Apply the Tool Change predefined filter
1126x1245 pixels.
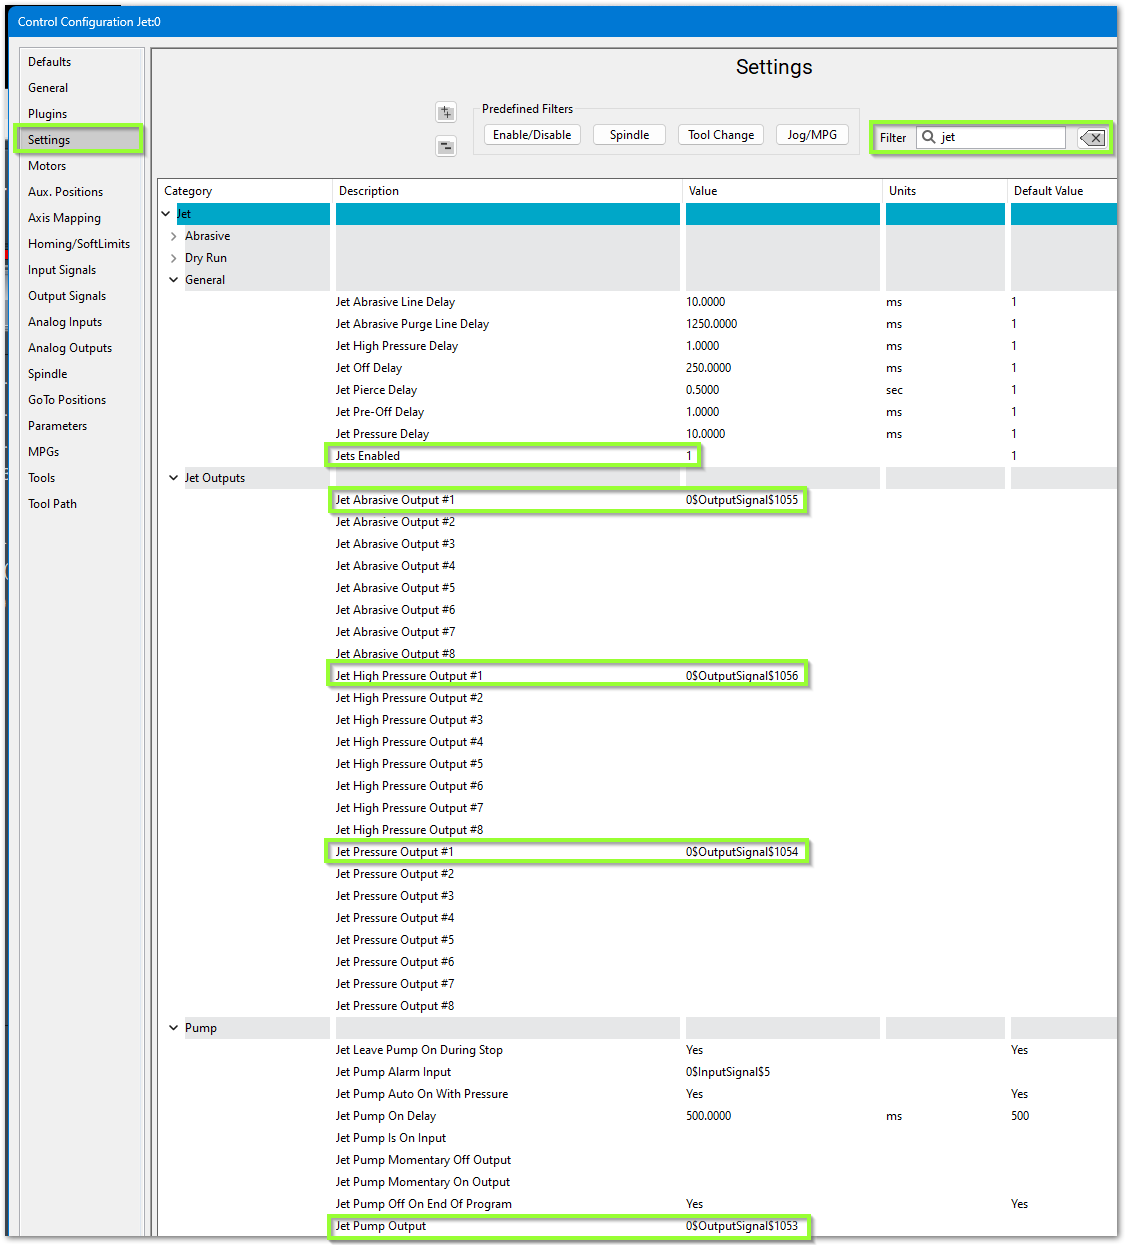(x=721, y=135)
